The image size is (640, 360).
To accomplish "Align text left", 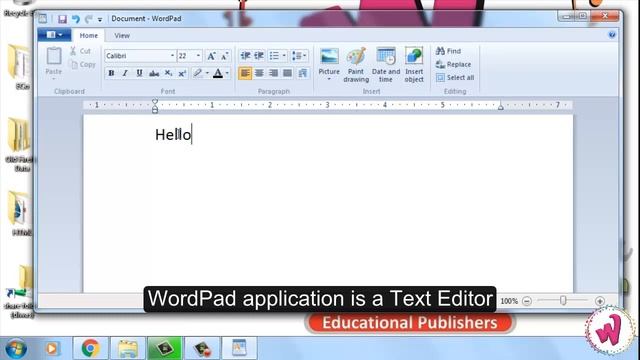I will (x=245, y=73).
